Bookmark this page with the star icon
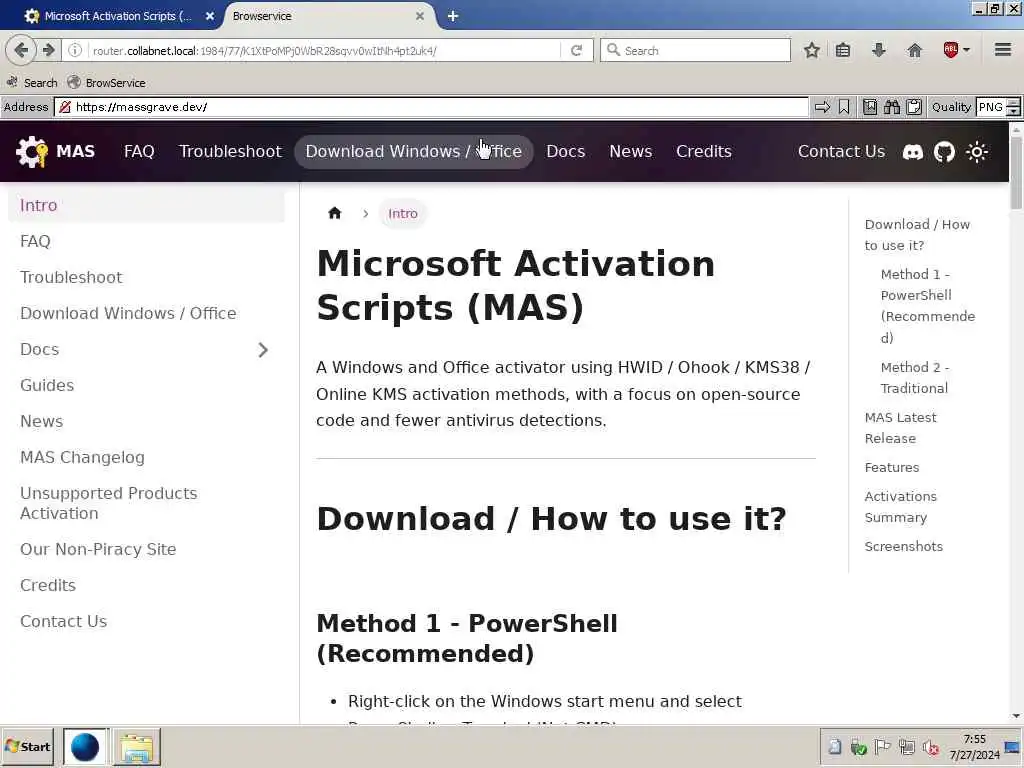The width and height of the screenshot is (1024, 768). (811, 50)
